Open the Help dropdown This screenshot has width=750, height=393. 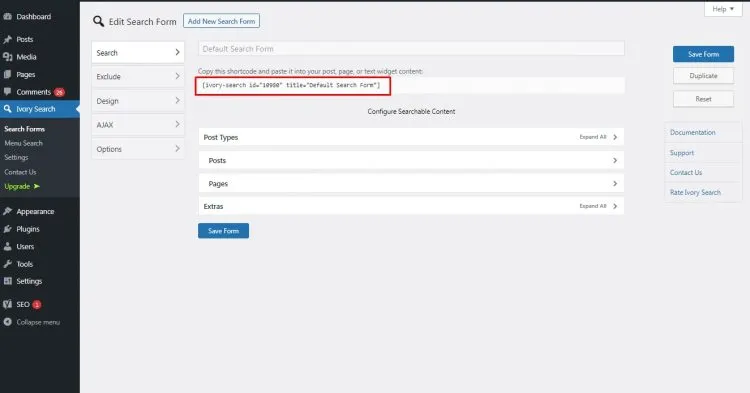pyautogui.click(x=723, y=9)
